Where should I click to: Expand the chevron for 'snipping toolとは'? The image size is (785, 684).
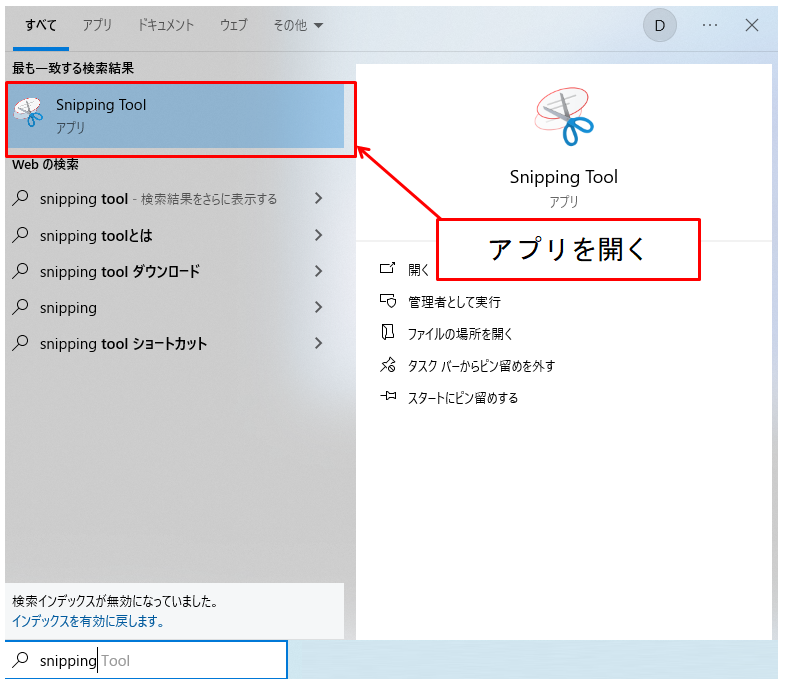point(318,235)
